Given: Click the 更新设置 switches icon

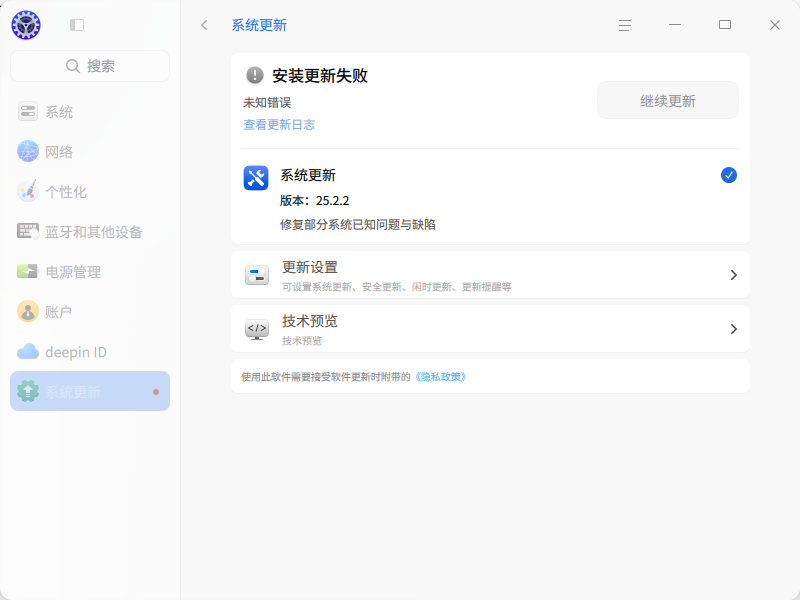Looking at the screenshot, I should point(257,275).
